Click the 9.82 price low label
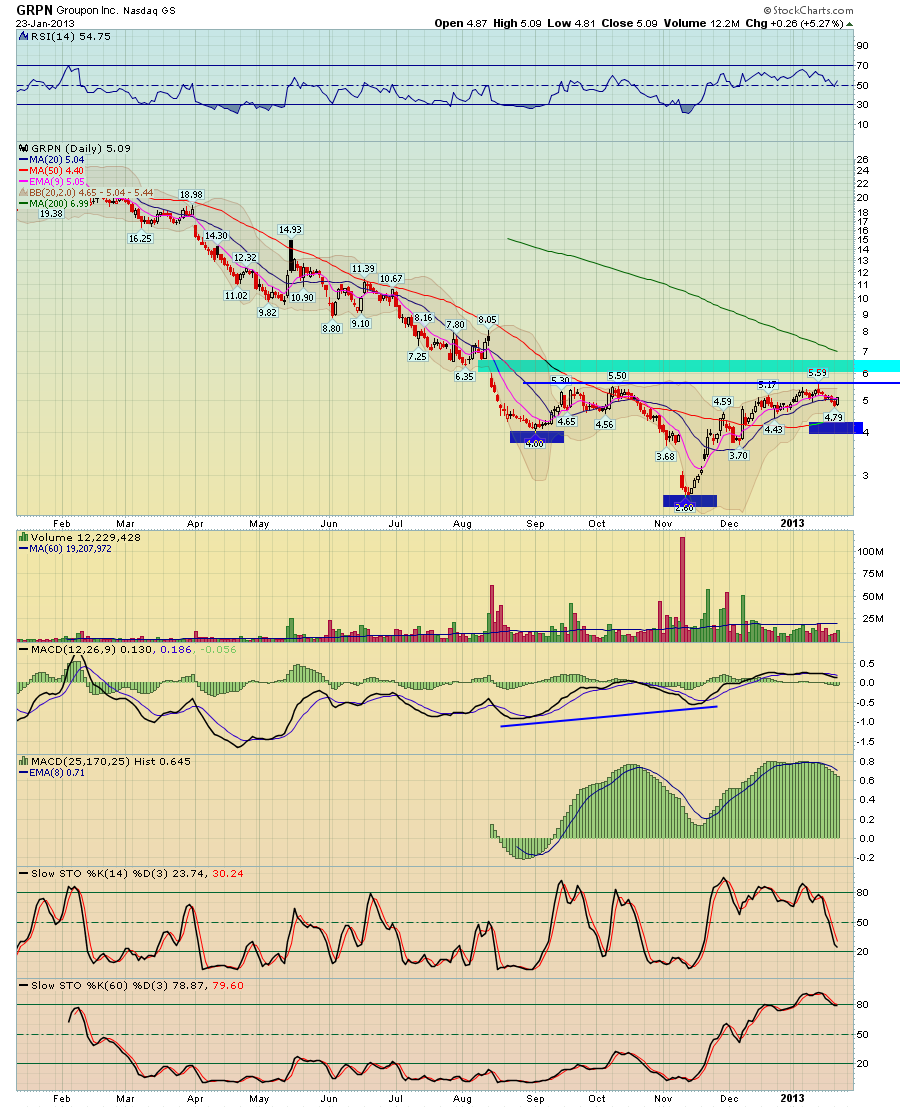The height and width of the screenshot is (1108, 900). pyautogui.click(x=268, y=312)
